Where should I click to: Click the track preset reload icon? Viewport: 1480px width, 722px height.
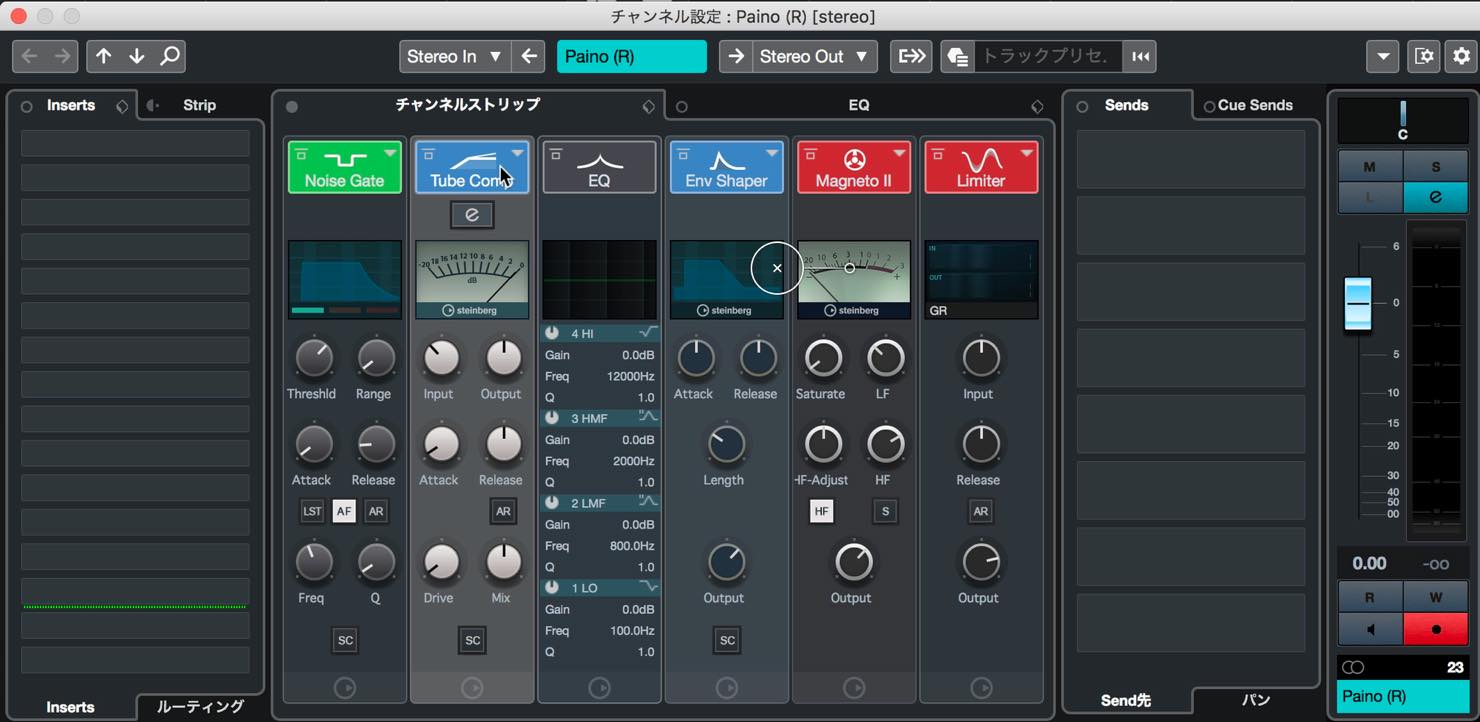point(1139,56)
